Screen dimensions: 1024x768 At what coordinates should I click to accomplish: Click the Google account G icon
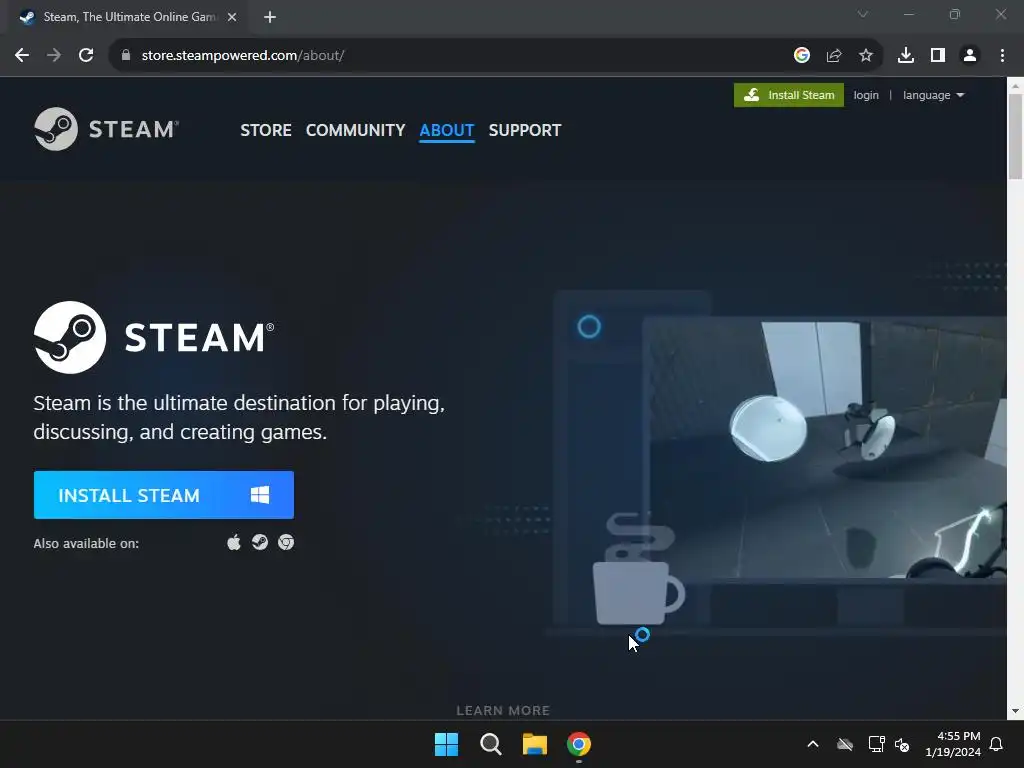802,56
